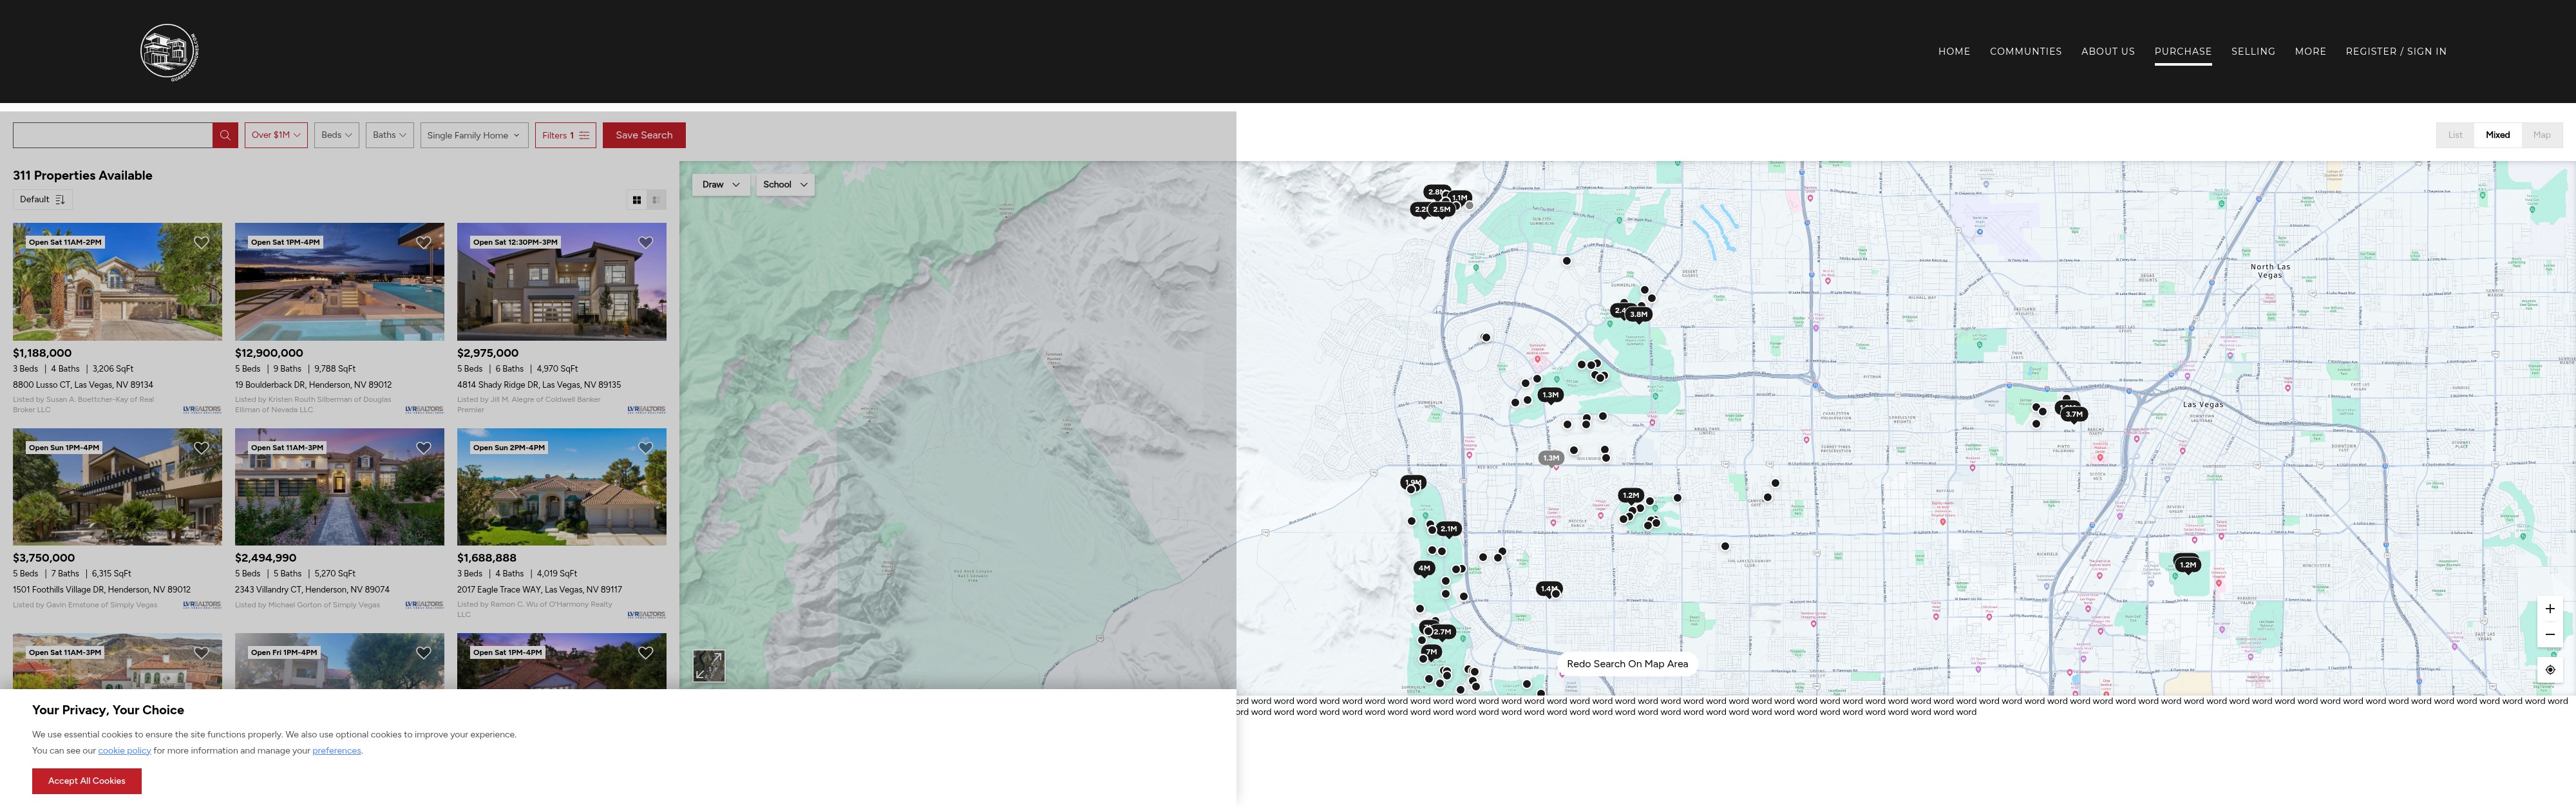2576x807 pixels.
Task: Favorite the $3,750,000 listing heart
Action: [202, 448]
